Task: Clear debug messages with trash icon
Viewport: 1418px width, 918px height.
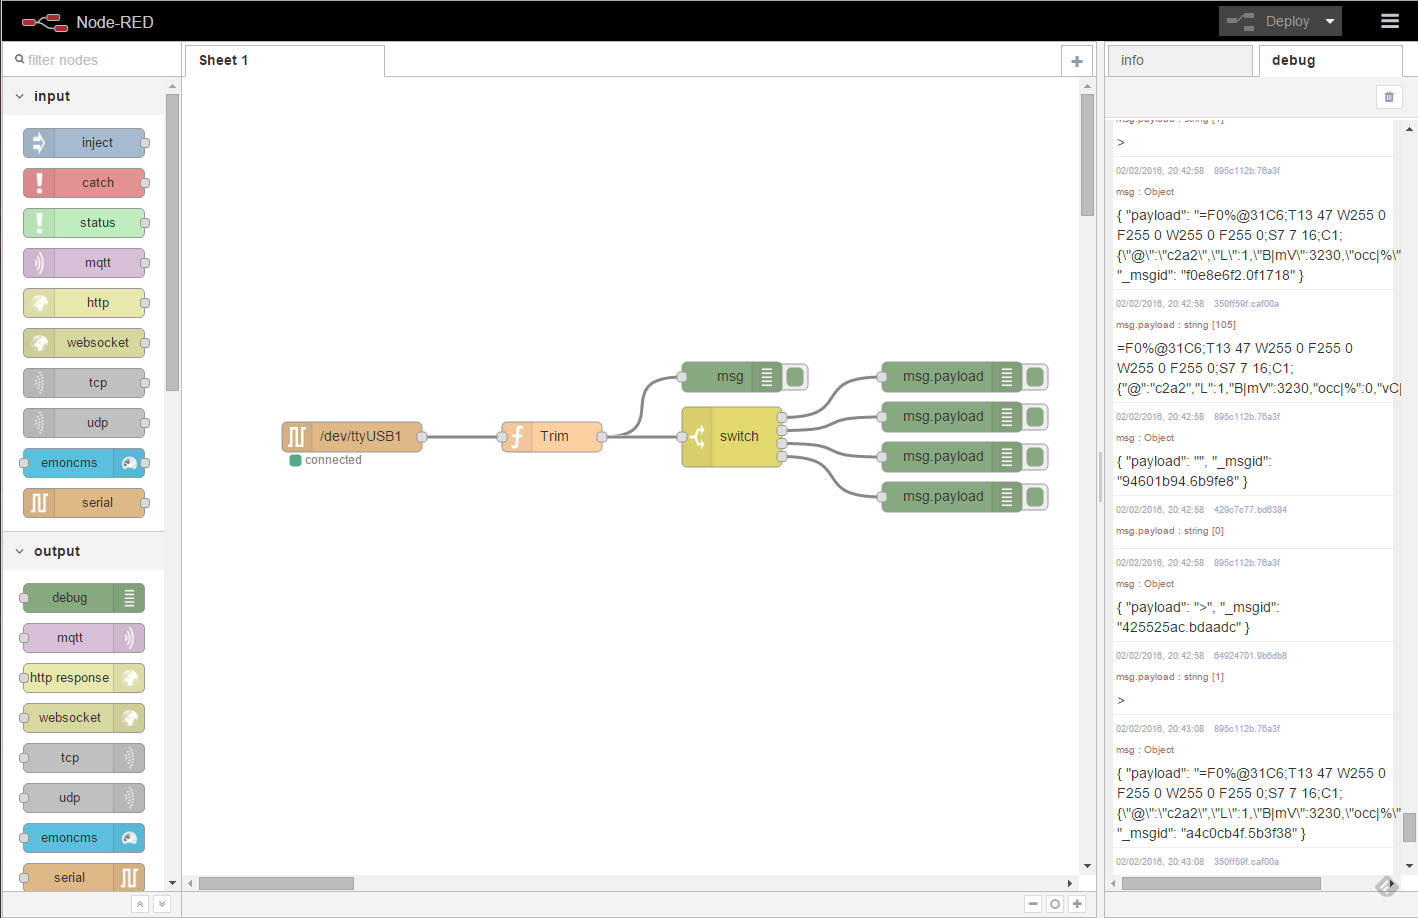Action: coord(1389,97)
